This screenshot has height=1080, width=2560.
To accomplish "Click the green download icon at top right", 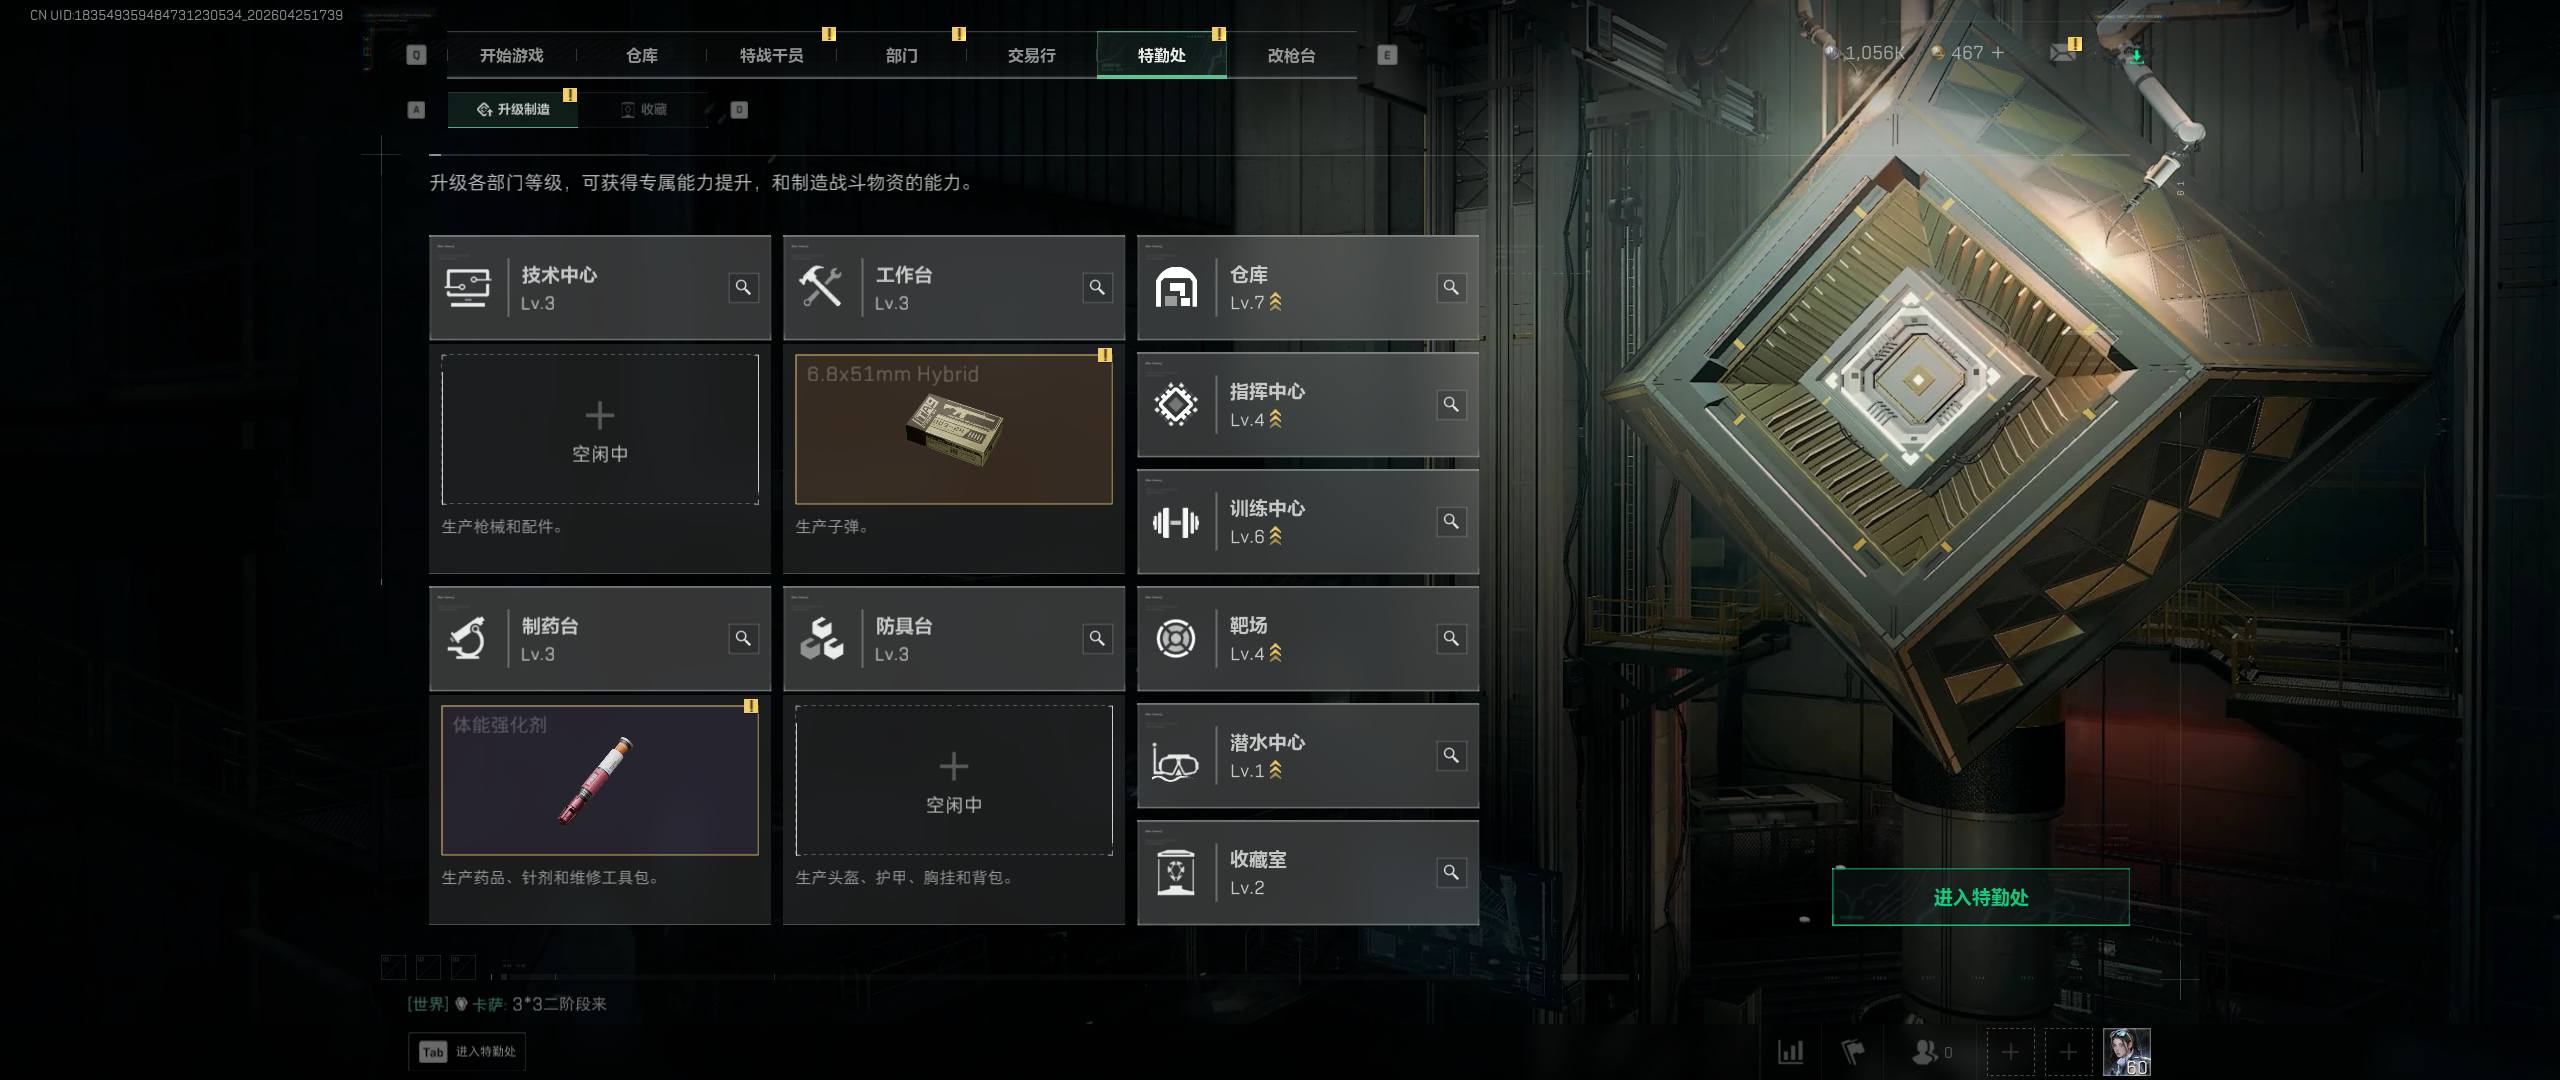I will pos(2137,56).
